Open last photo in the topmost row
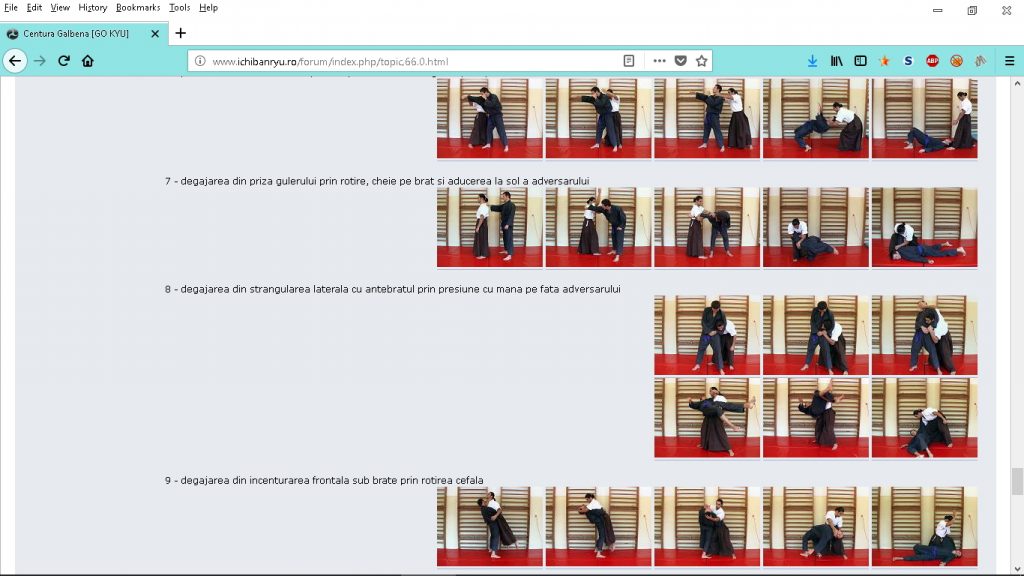The height and width of the screenshot is (576, 1024). click(925, 118)
